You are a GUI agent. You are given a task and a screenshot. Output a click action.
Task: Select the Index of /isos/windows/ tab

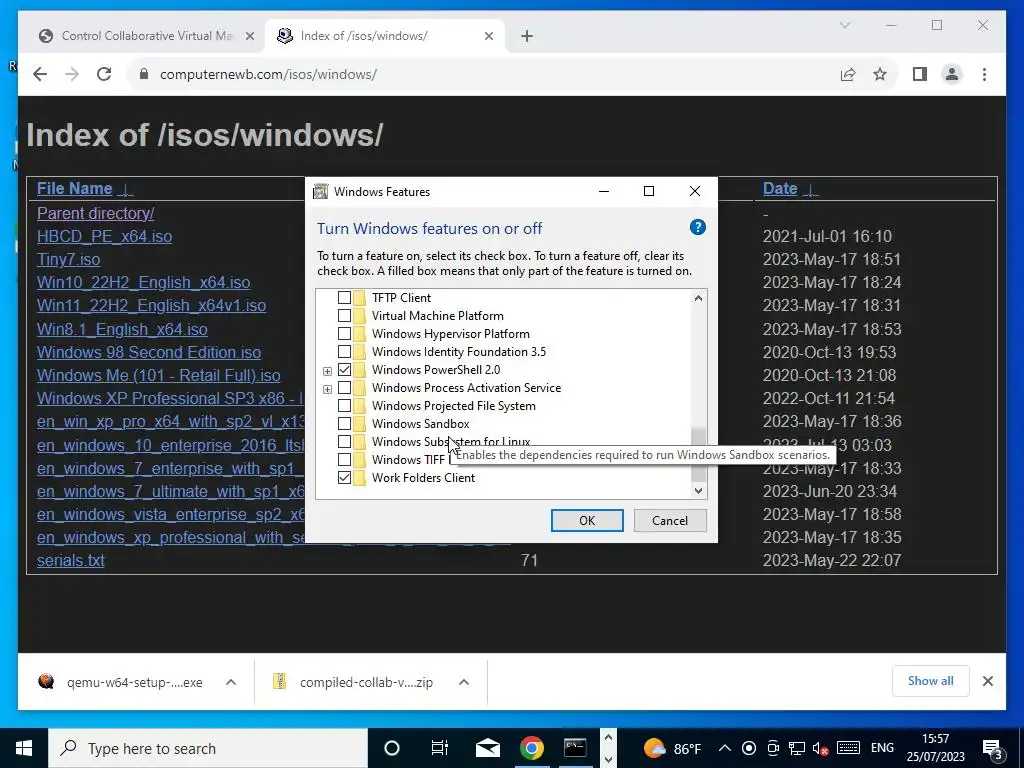point(385,36)
